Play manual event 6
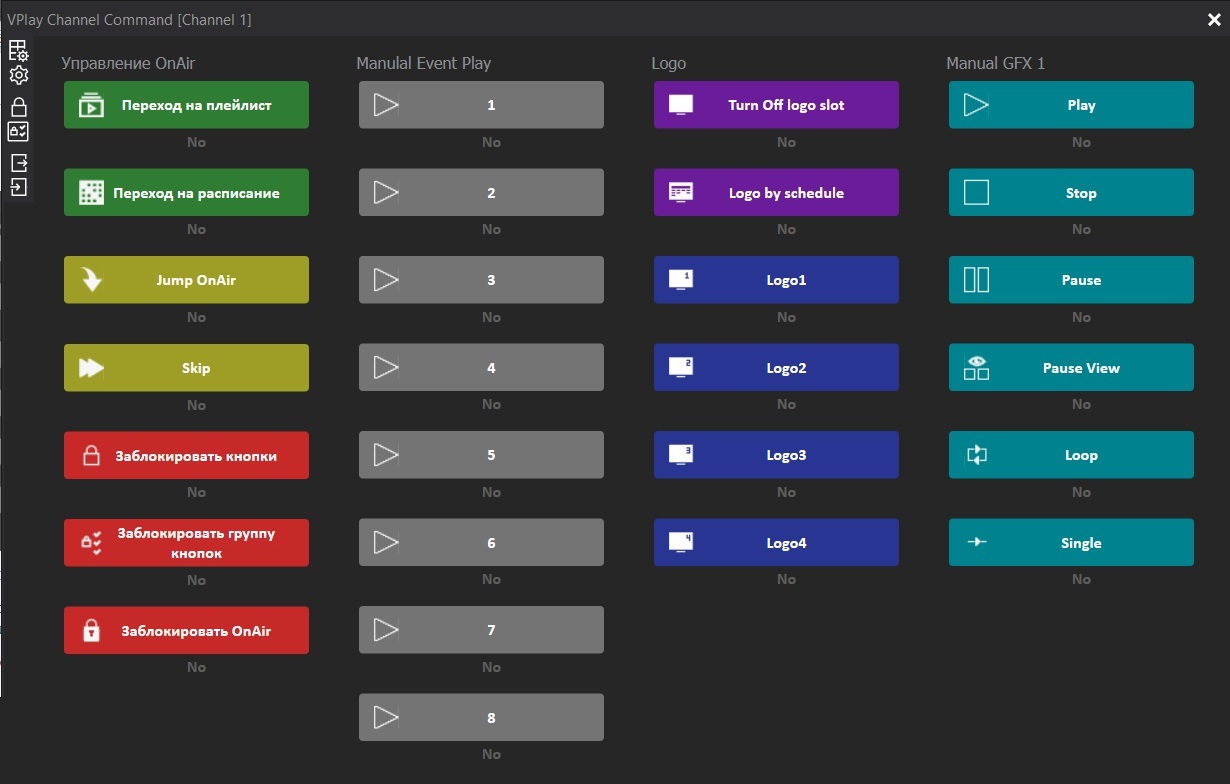Screen dimensions: 1230x784 coord(481,543)
